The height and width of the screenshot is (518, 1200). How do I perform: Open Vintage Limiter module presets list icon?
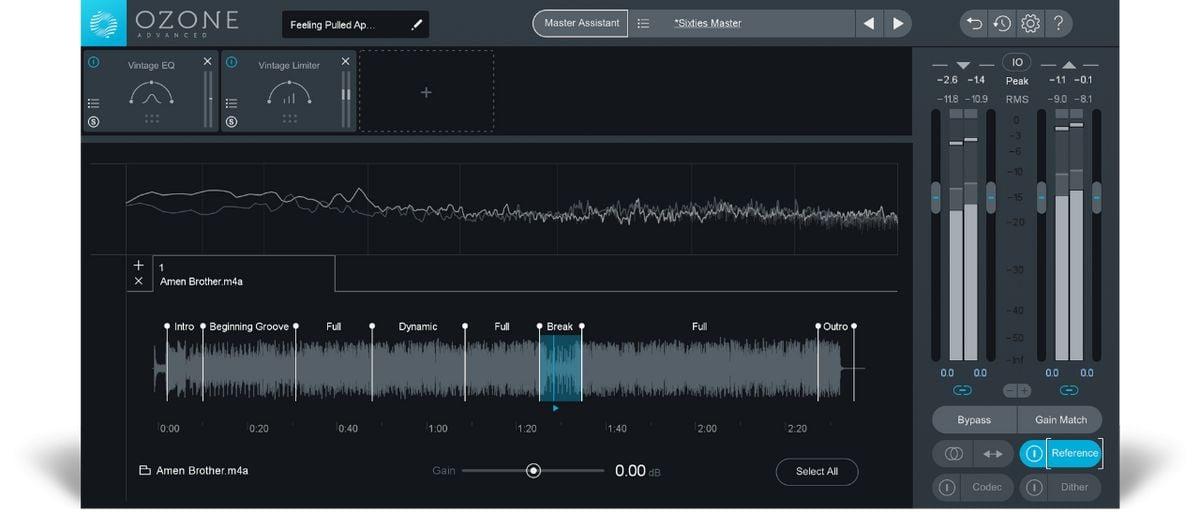(x=231, y=102)
